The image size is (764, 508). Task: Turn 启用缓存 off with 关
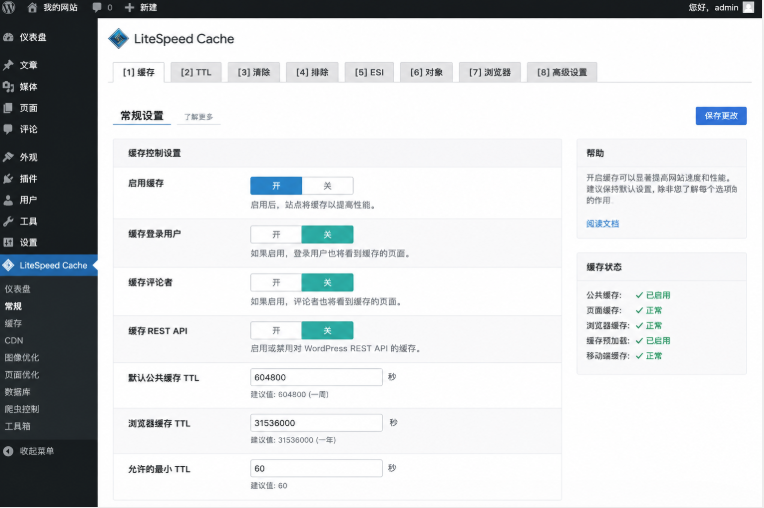(327, 186)
